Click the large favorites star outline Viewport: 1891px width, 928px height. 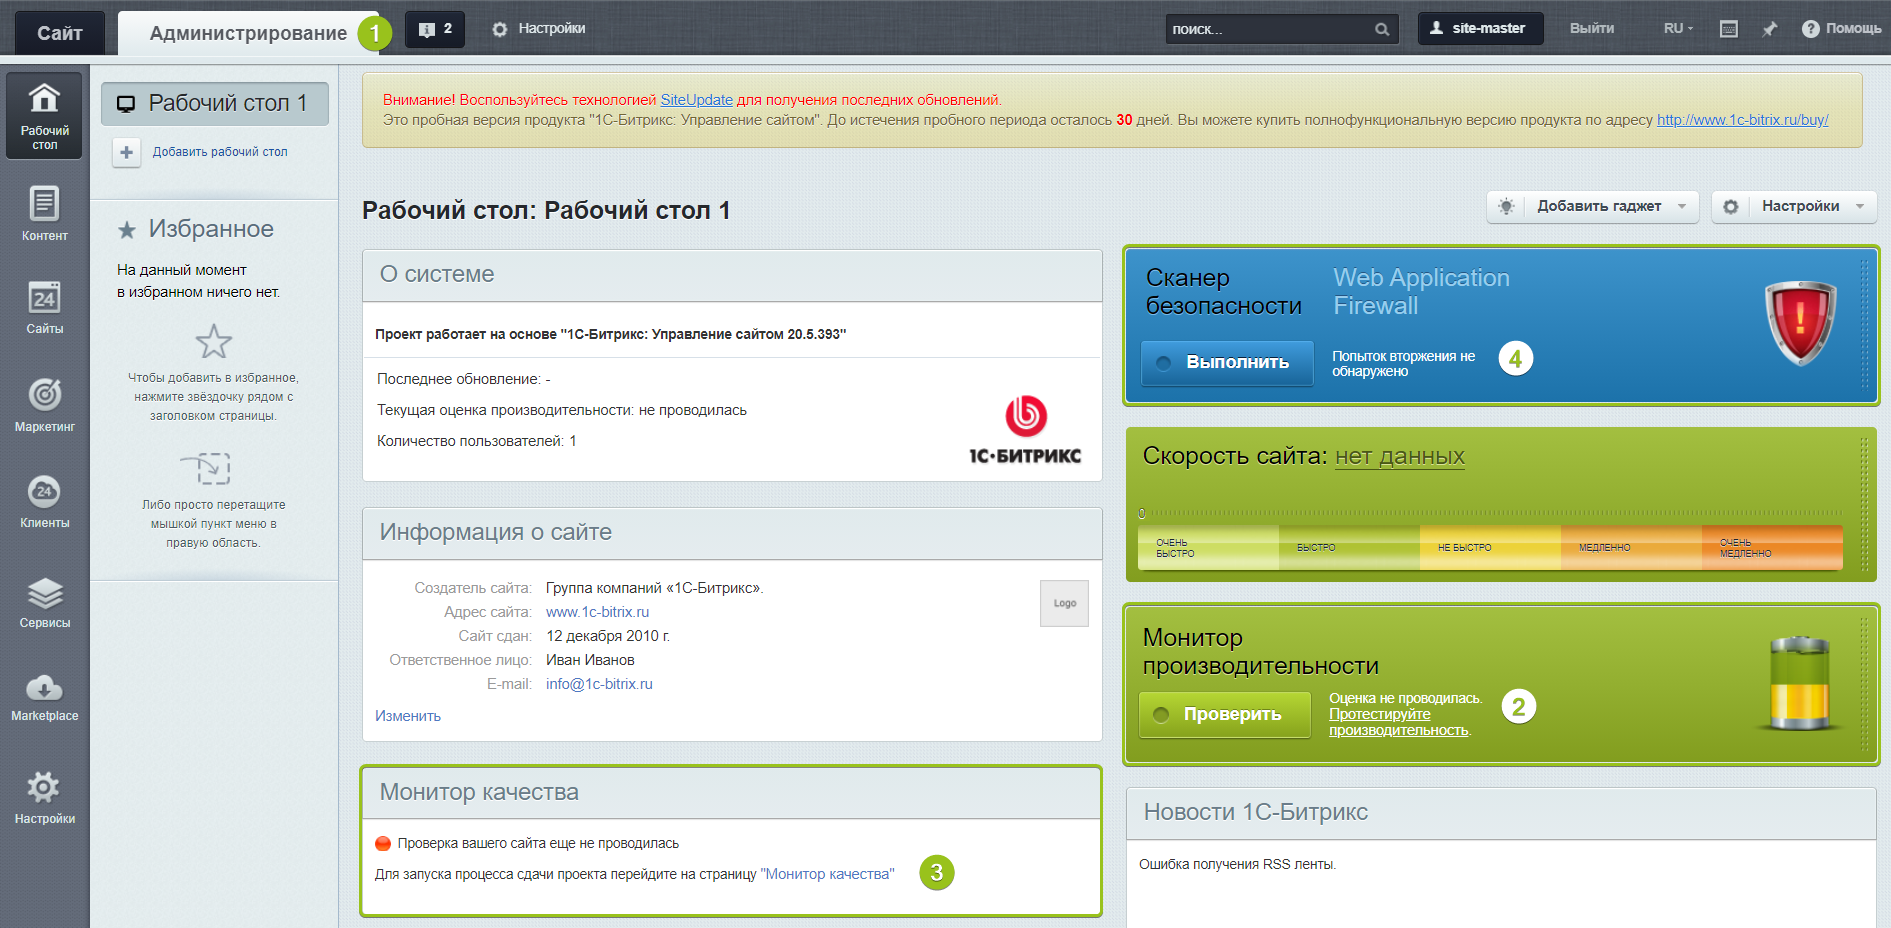point(213,341)
